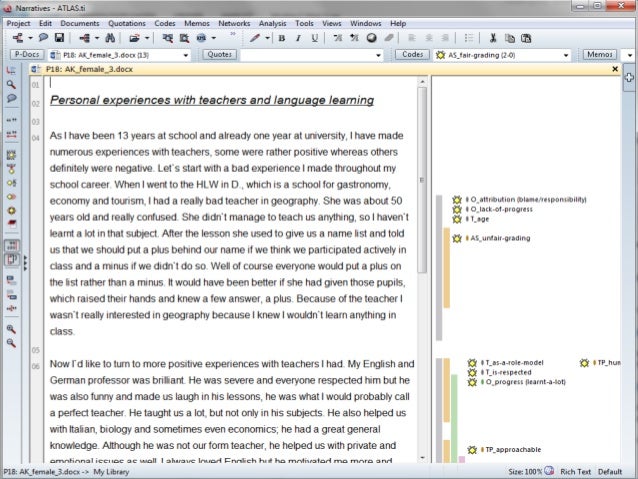The image size is (638, 479).
Task: Open the Codes dropdown showing AS_fair-grading
Action: (x=566, y=55)
